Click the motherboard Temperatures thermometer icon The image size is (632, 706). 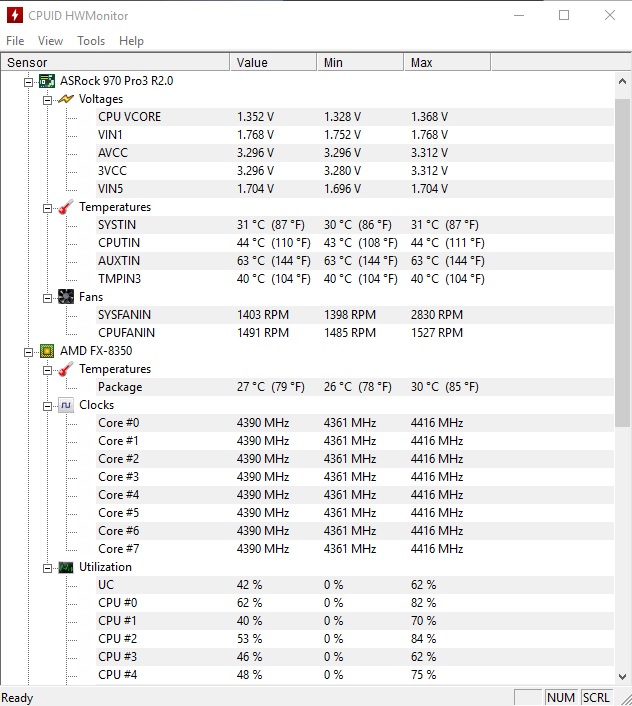pos(66,207)
